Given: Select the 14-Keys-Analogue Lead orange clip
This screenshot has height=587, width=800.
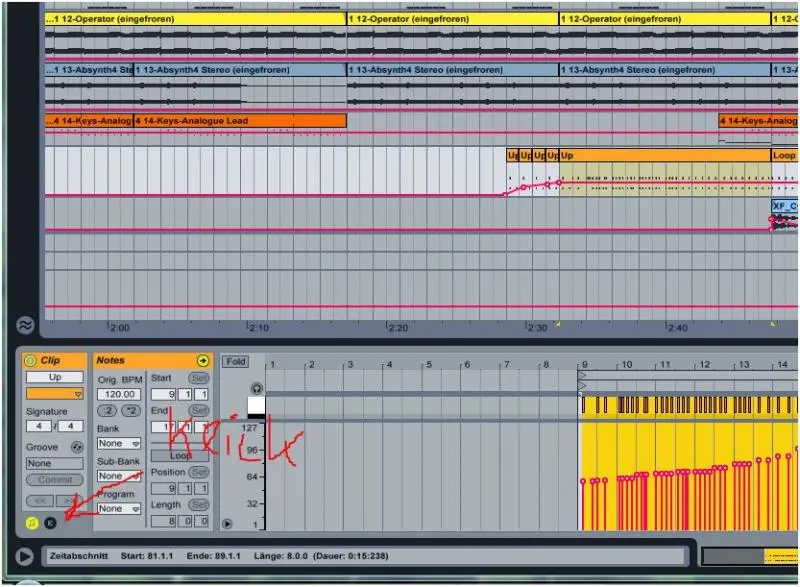Looking at the screenshot, I should click(240, 121).
